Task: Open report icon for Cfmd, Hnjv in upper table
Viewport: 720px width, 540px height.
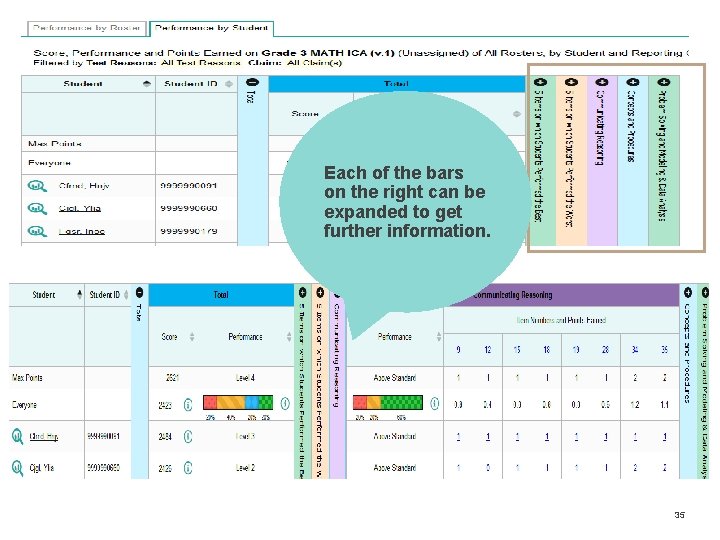Action: 37,186
